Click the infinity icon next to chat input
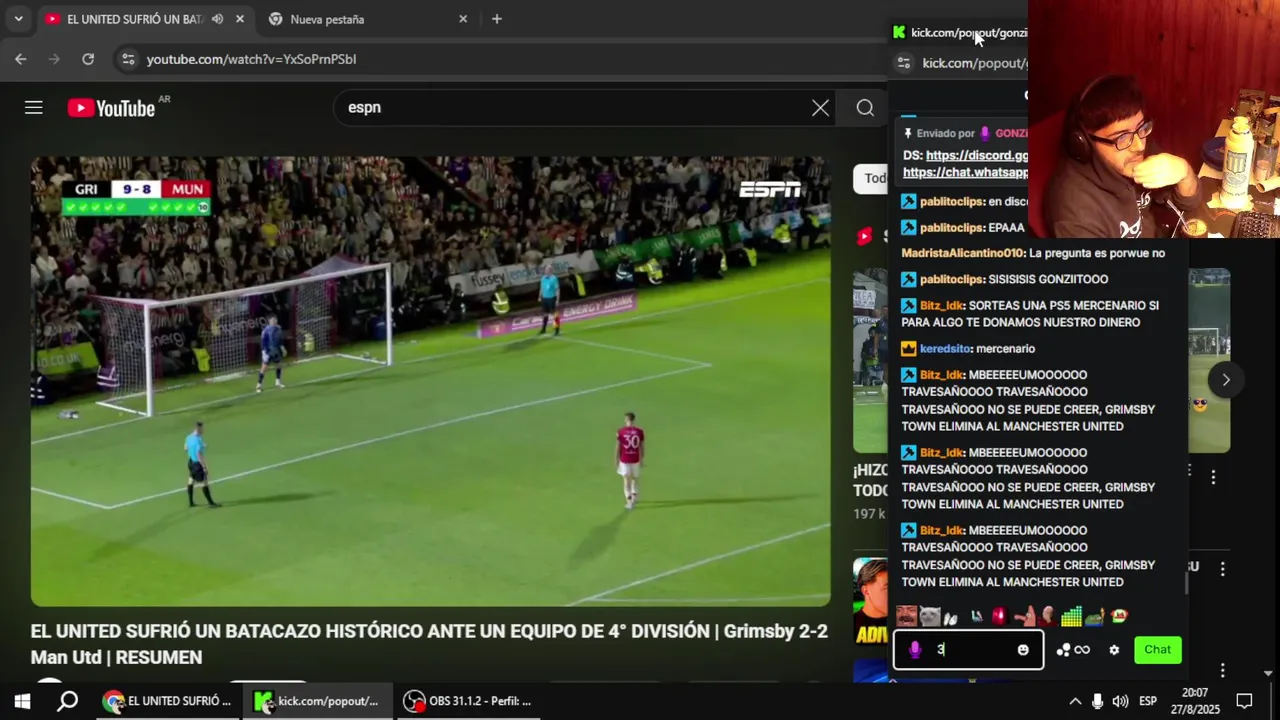Image resolution: width=1280 pixels, height=720 pixels. click(x=1082, y=650)
